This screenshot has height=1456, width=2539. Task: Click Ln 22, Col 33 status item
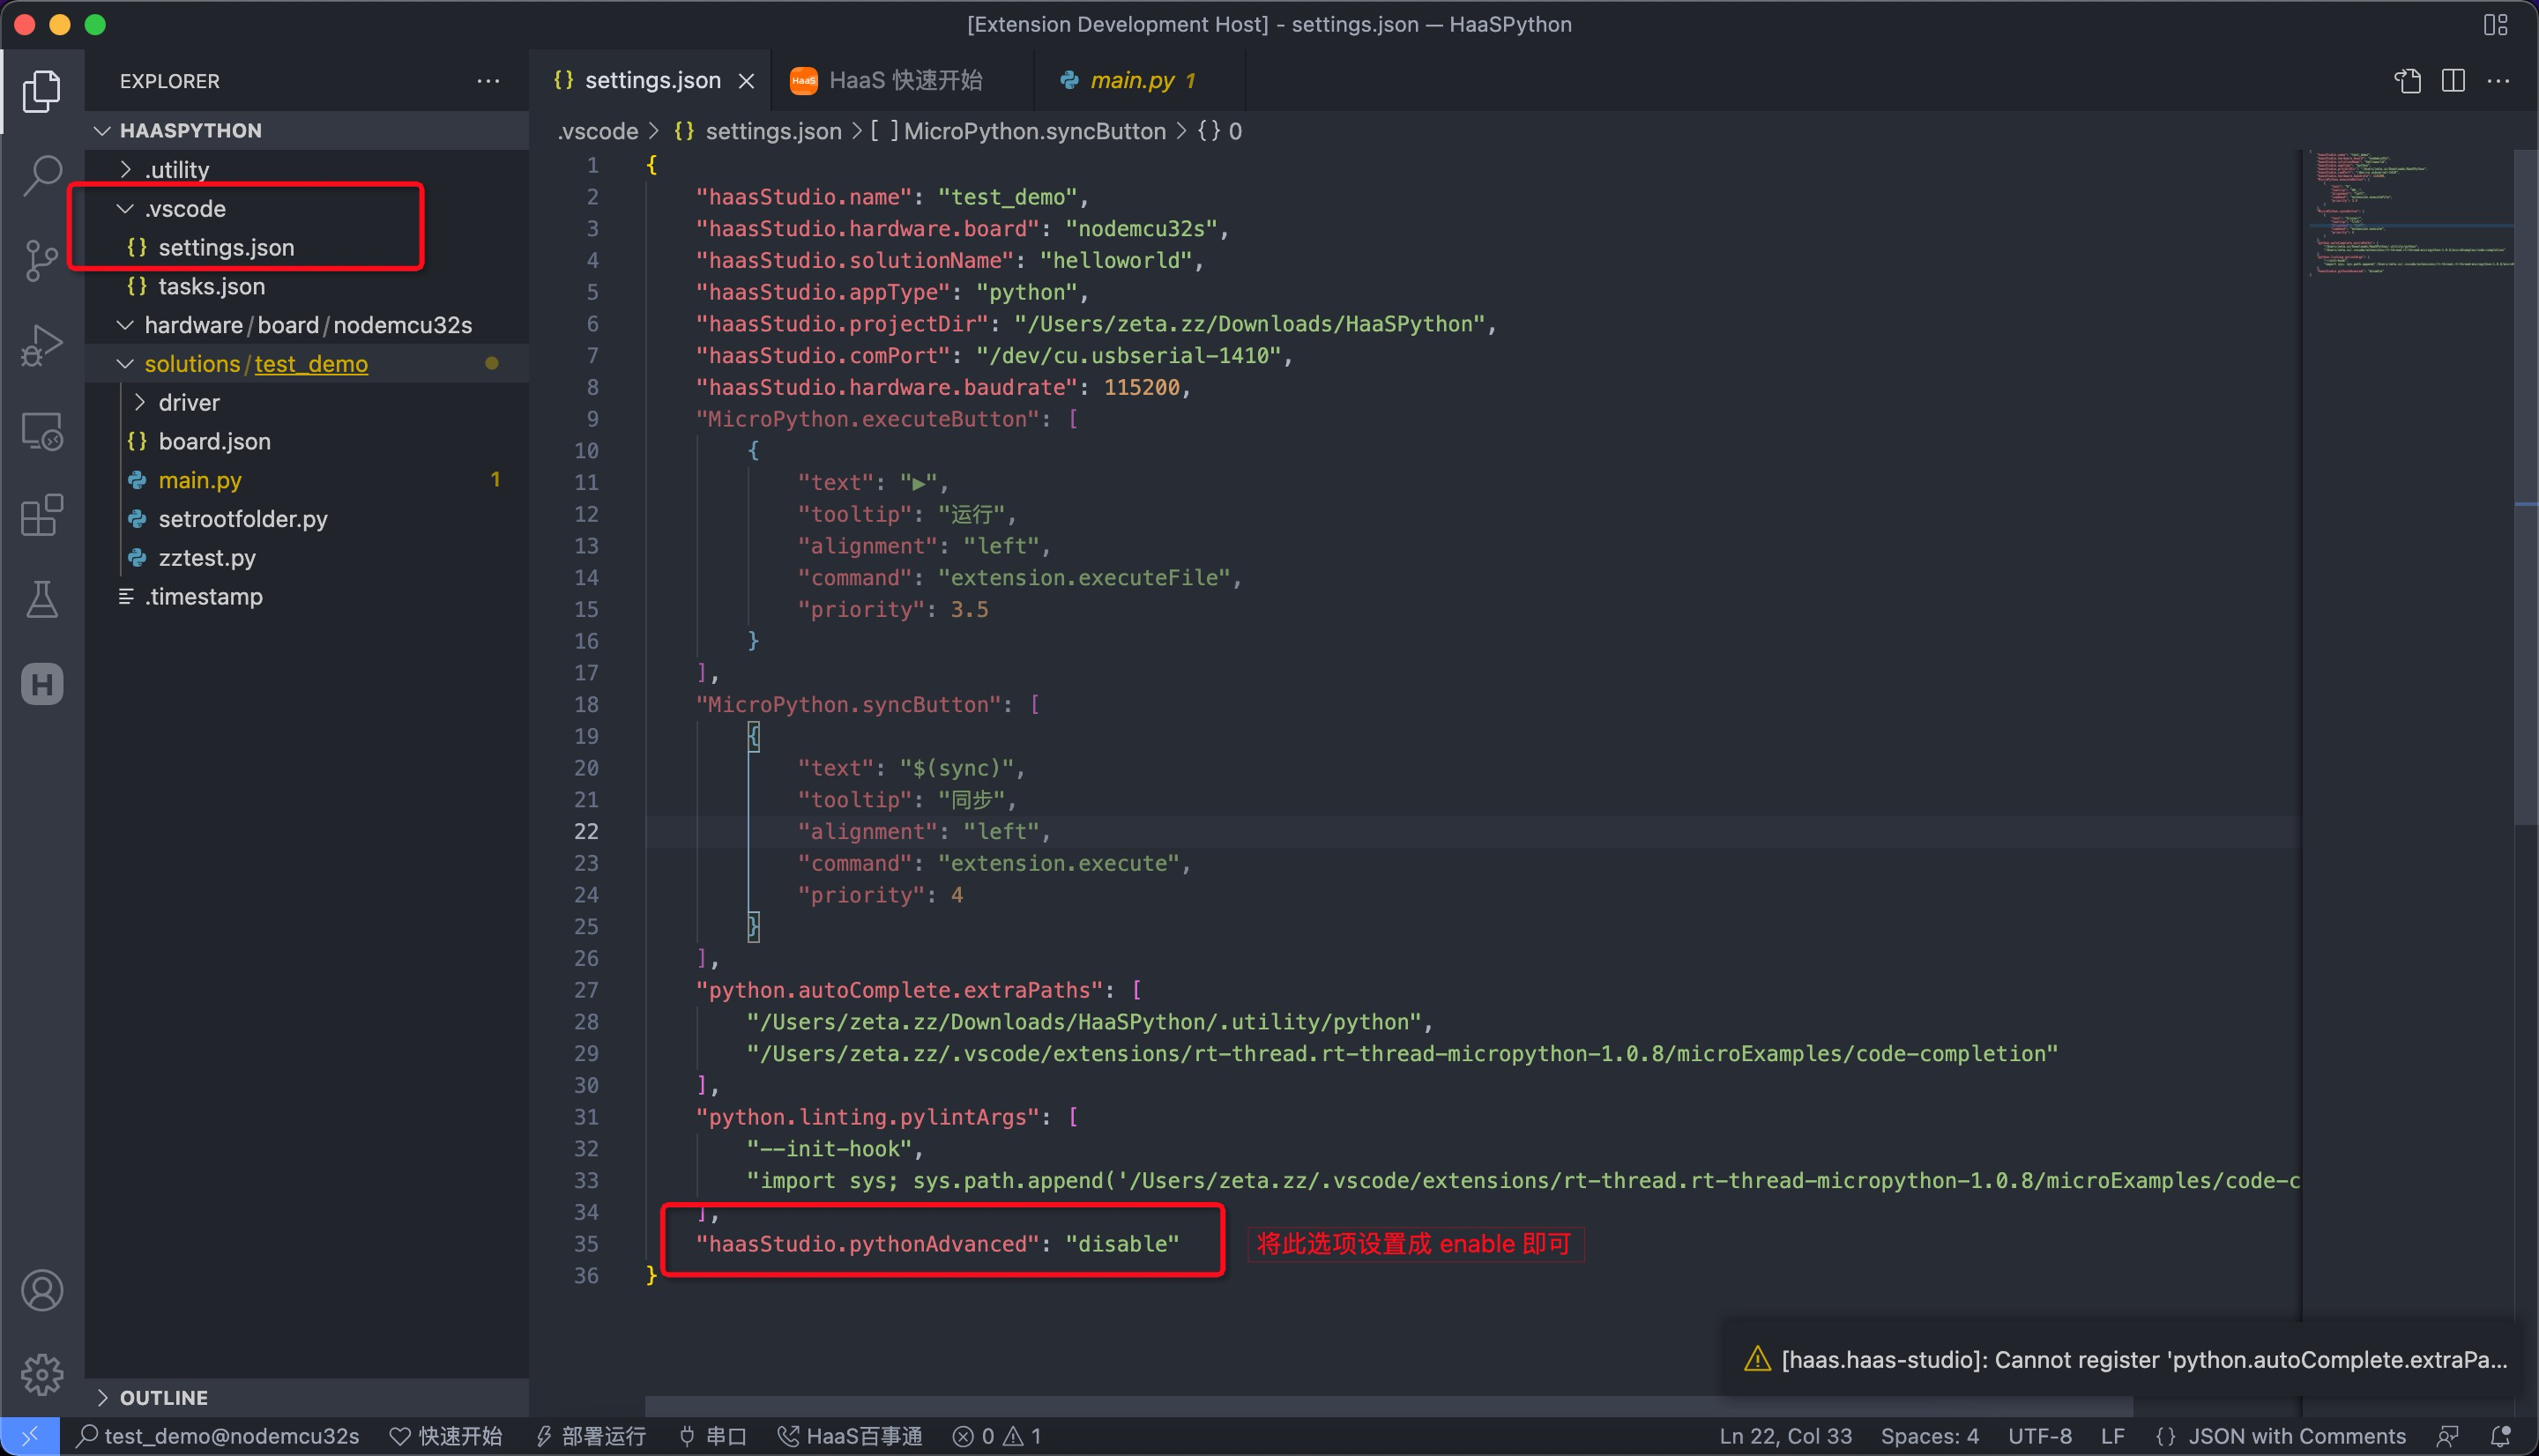1785,1436
